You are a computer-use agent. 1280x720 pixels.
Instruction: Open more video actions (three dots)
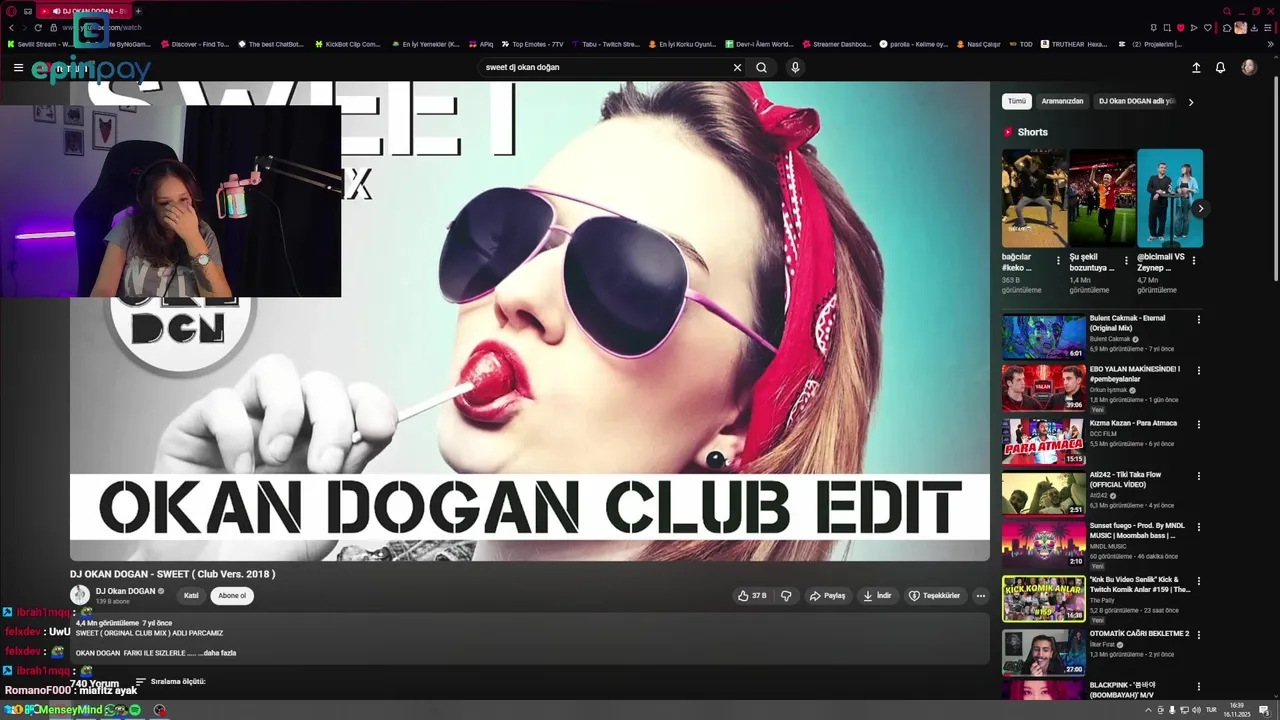tap(981, 595)
